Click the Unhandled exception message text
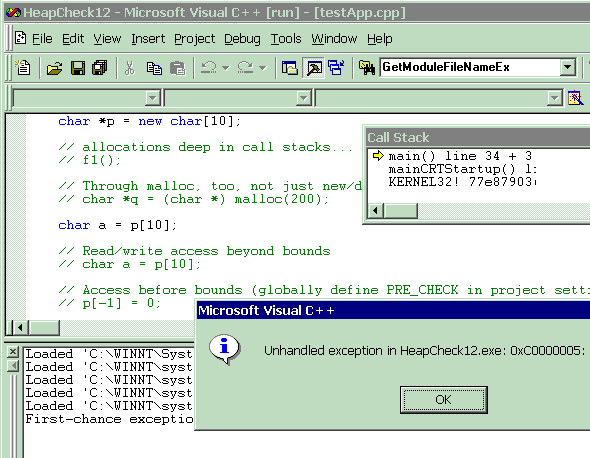Screen dimensions: 590x458 tap(424, 351)
